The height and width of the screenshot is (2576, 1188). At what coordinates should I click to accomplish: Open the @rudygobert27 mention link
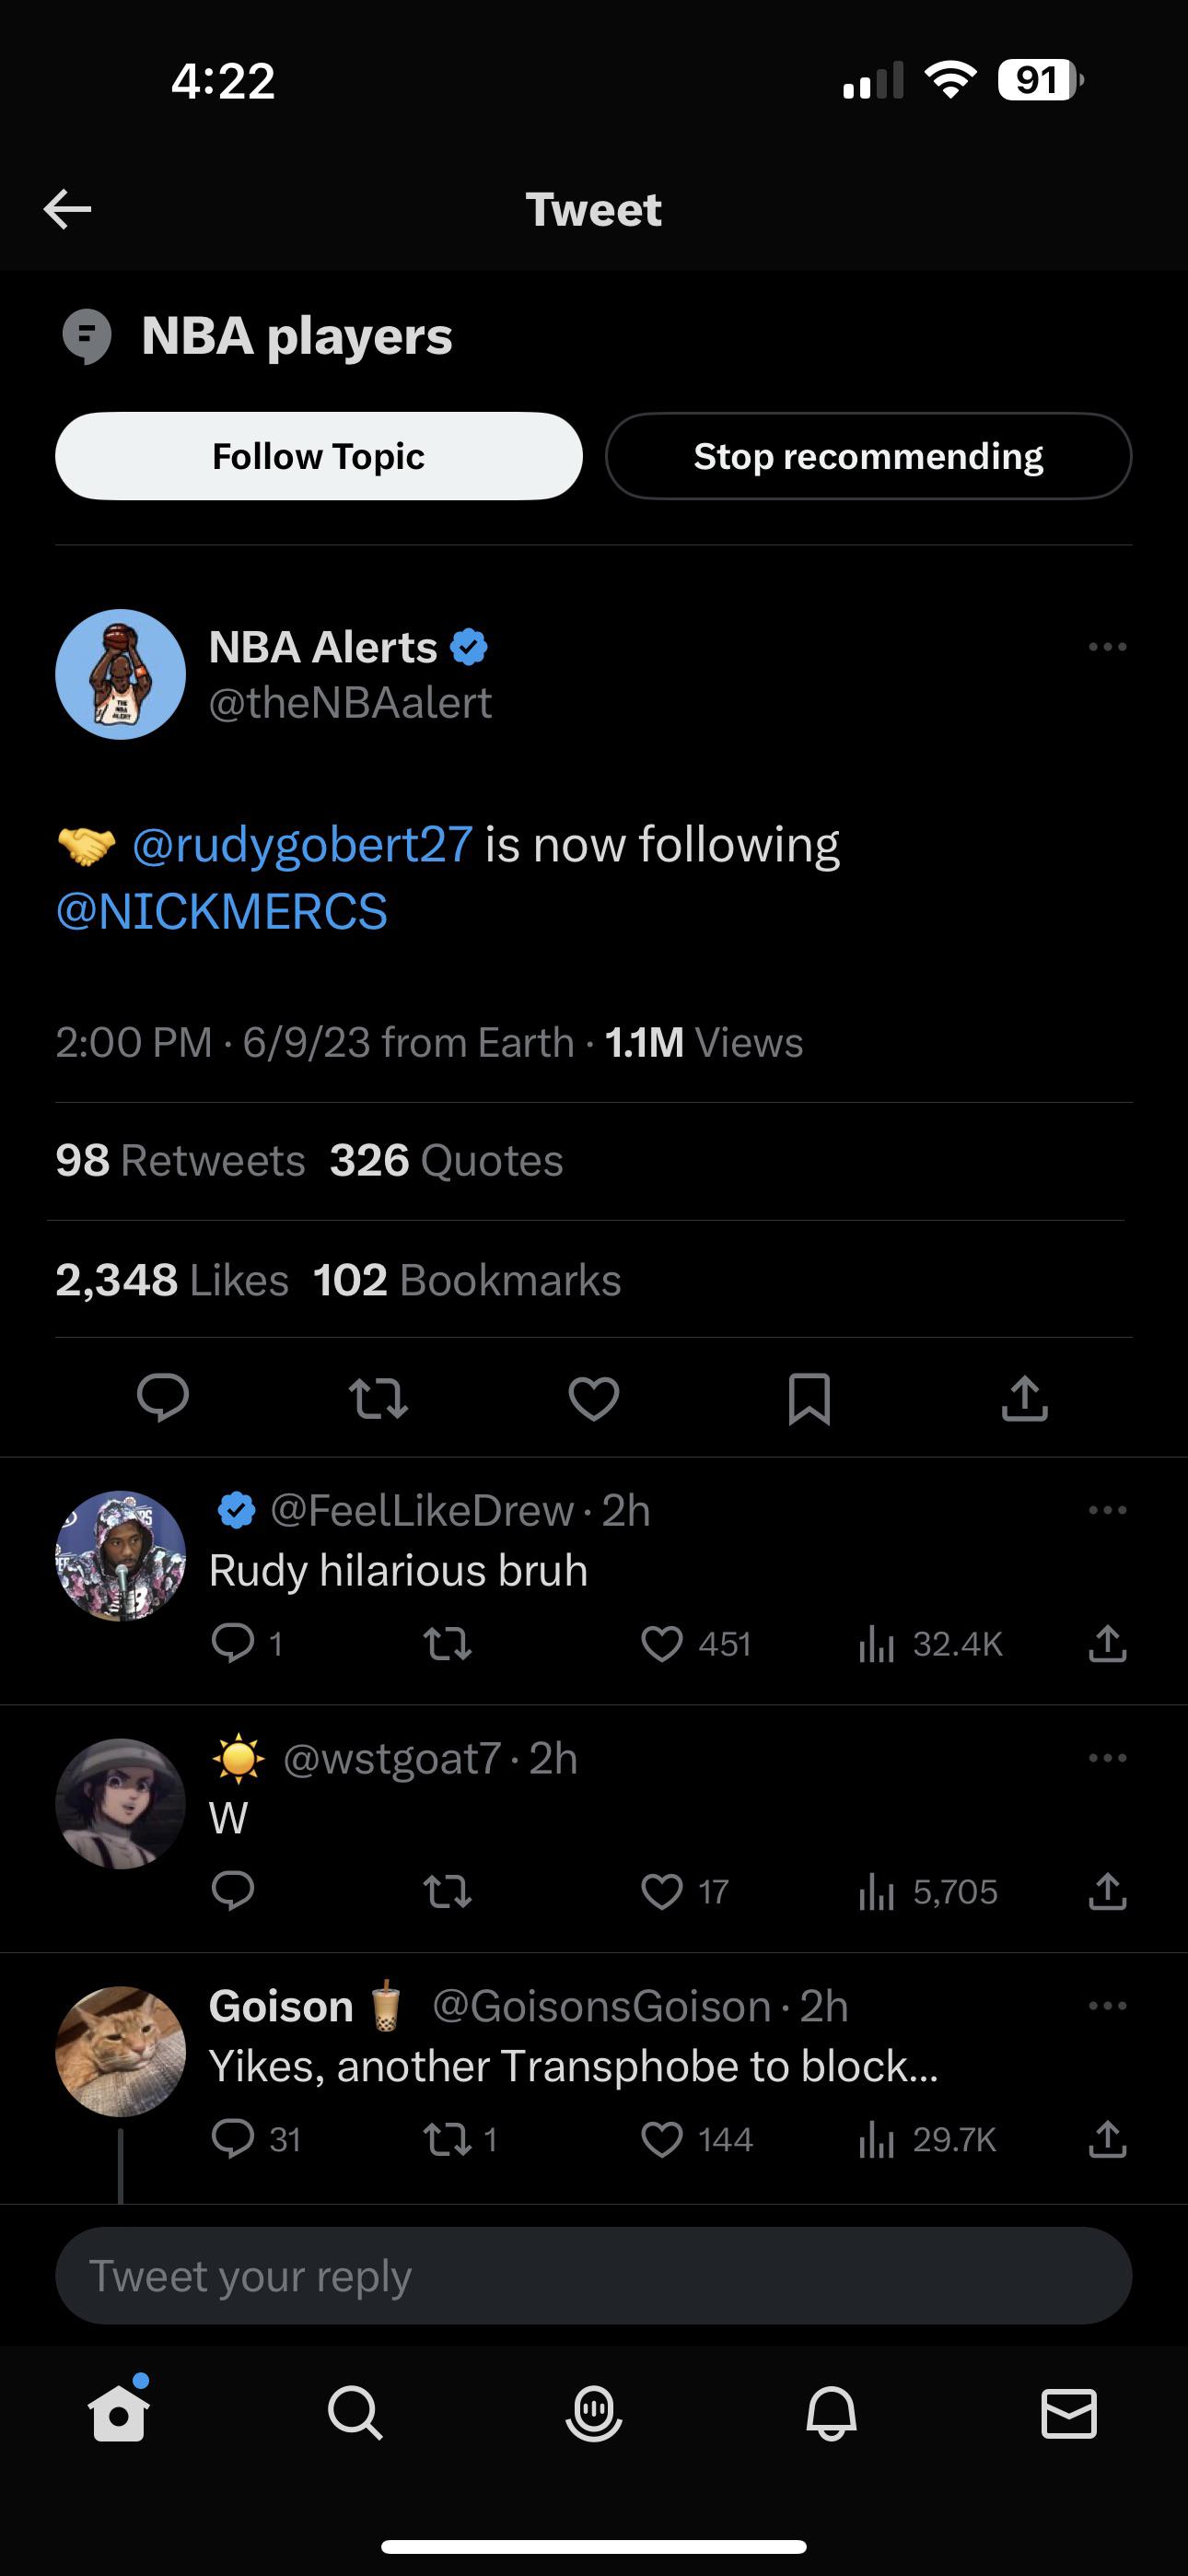pyautogui.click(x=302, y=845)
